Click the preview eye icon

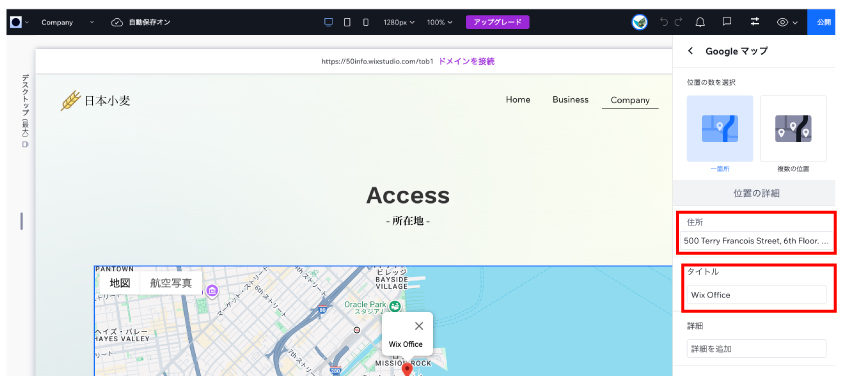[782, 22]
